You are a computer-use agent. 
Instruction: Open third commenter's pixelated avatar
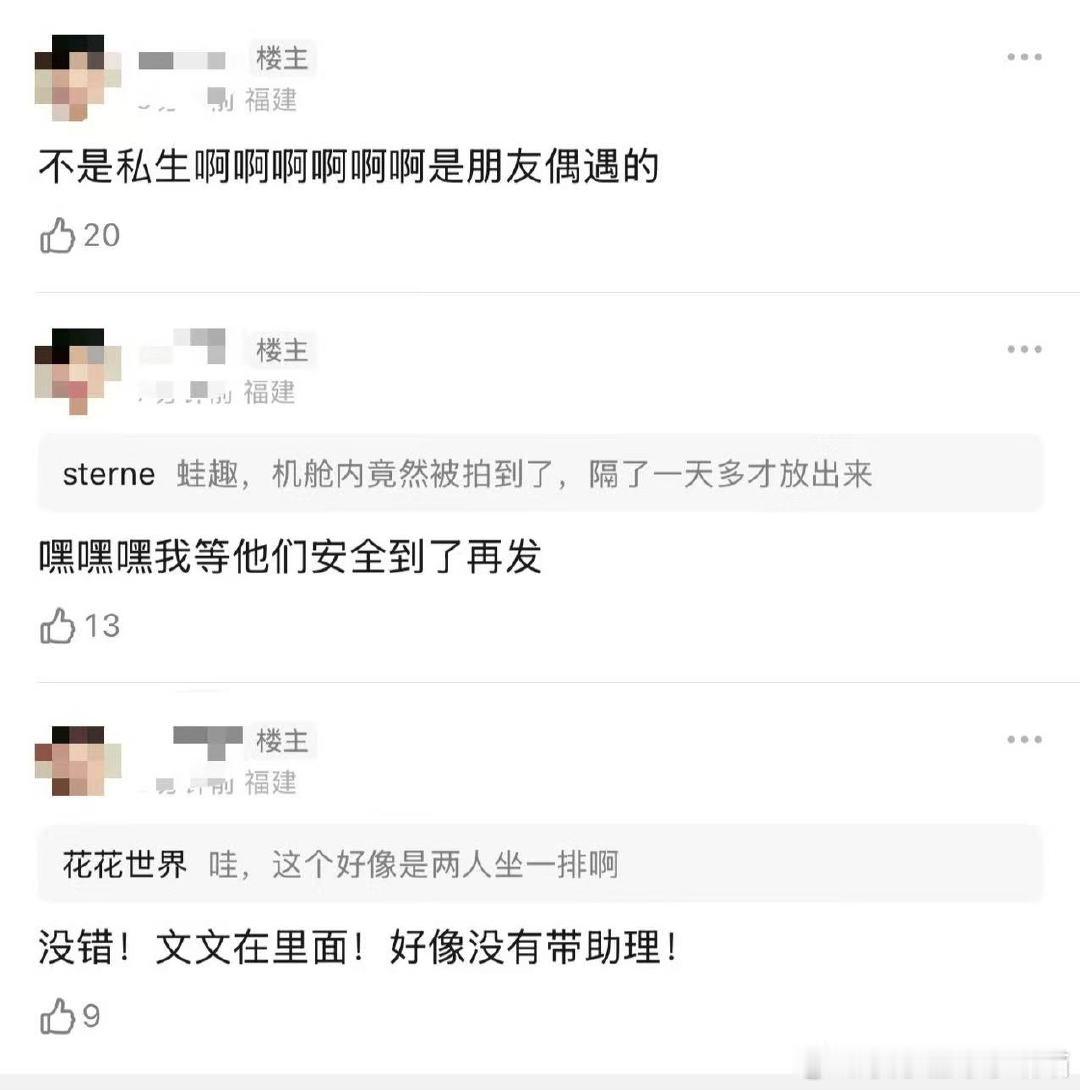78,761
